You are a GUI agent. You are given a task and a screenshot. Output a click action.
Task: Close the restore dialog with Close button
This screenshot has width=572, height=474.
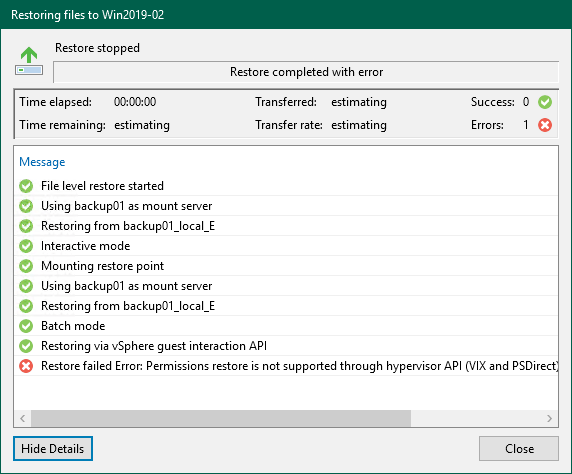[519, 448]
